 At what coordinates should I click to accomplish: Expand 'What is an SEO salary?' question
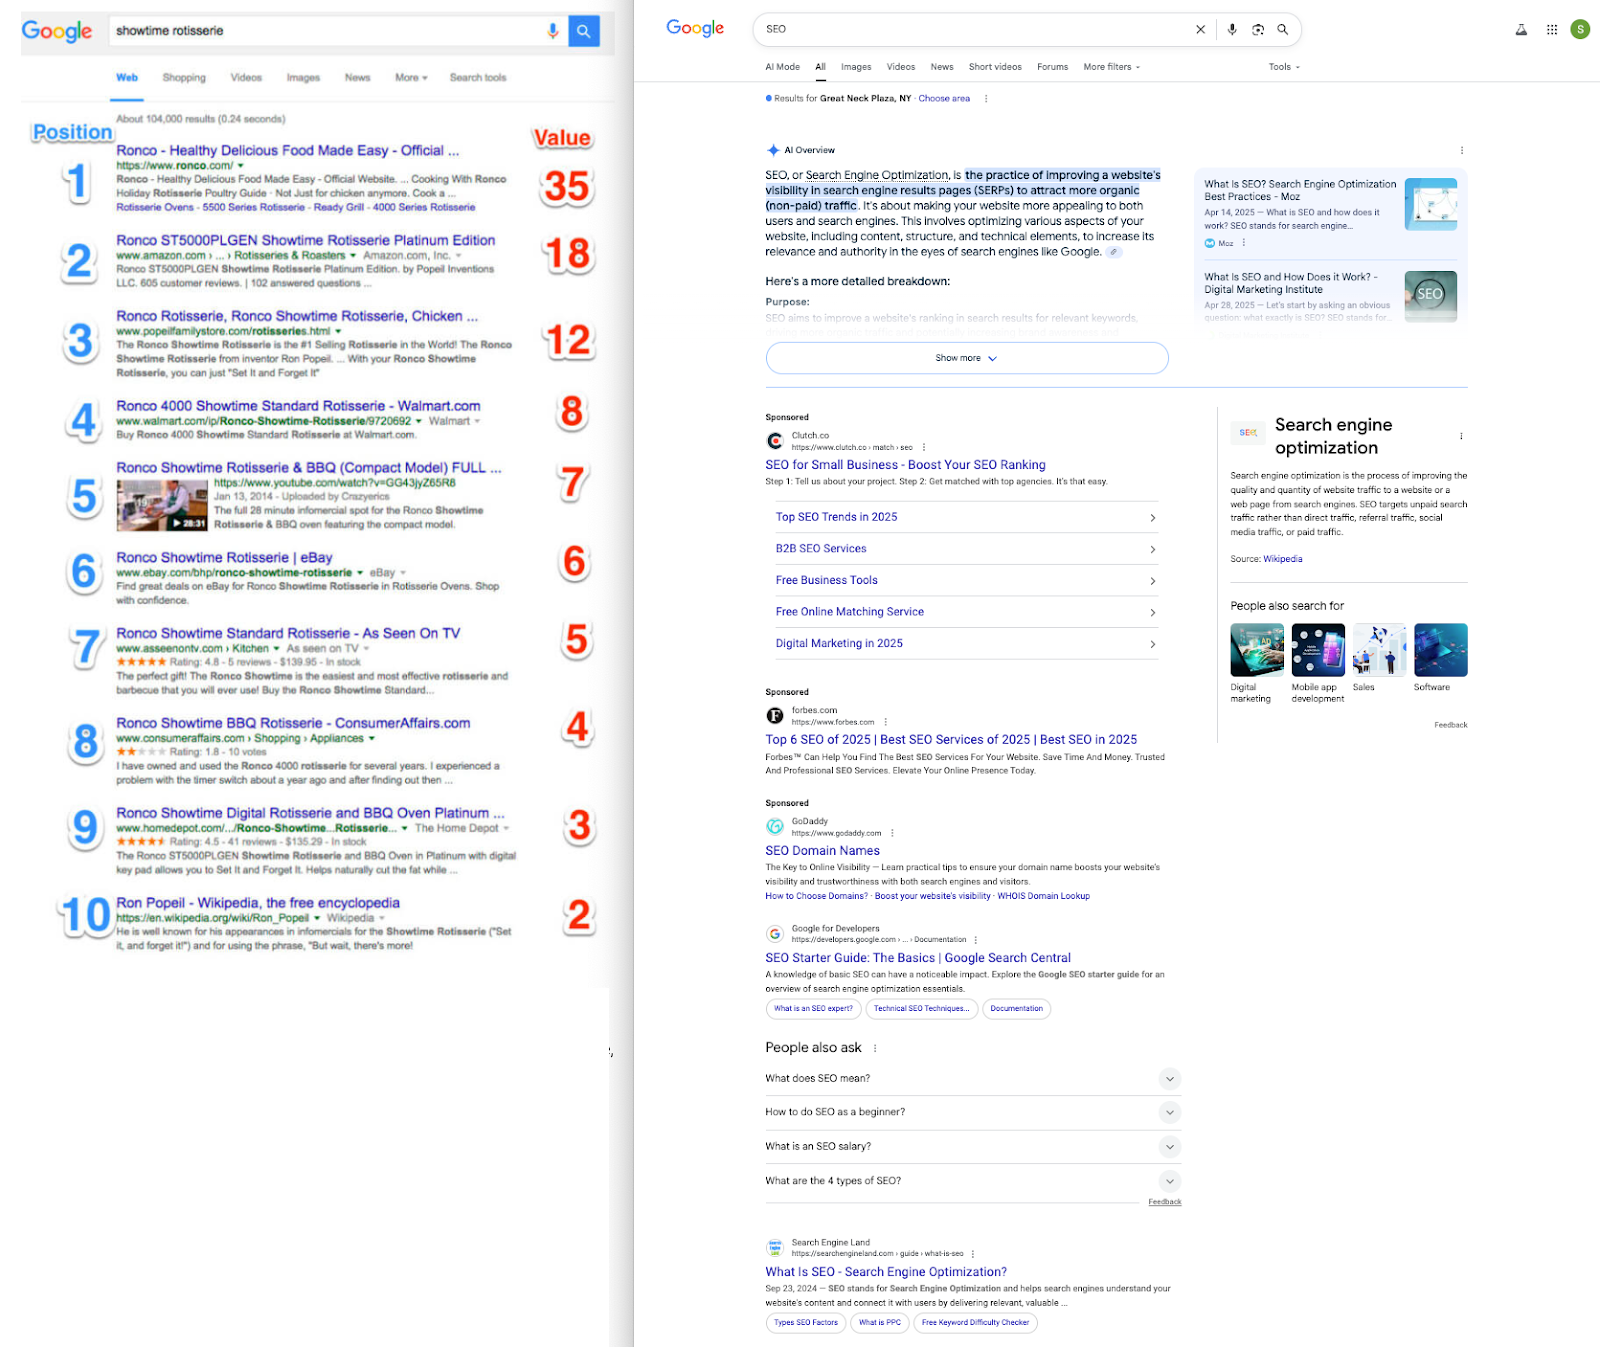click(973, 1147)
